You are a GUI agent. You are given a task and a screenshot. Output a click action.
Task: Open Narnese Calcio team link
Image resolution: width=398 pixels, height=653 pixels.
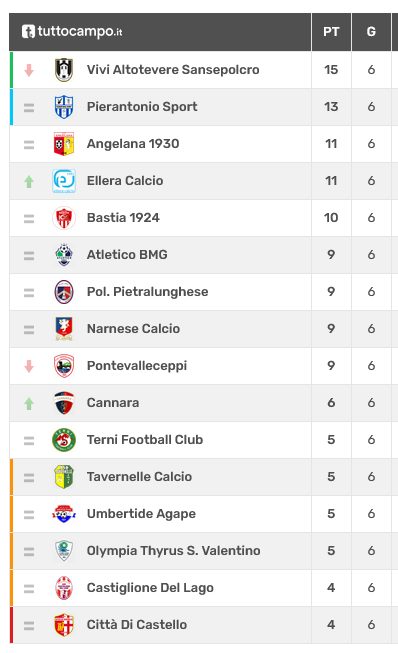tap(133, 329)
